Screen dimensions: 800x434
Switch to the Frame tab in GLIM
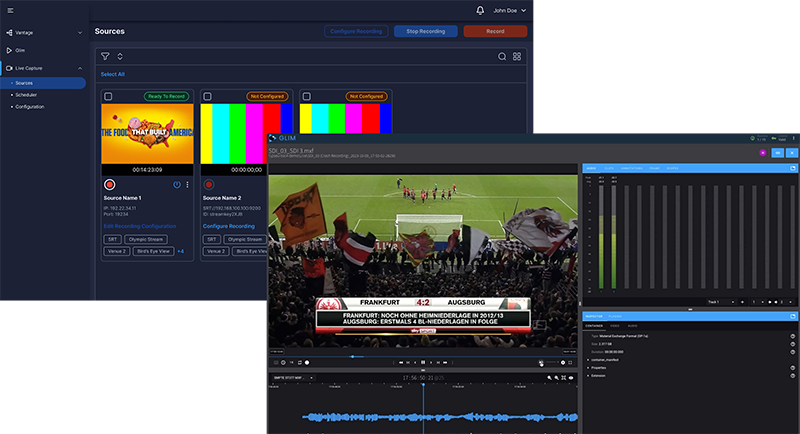click(x=655, y=168)
